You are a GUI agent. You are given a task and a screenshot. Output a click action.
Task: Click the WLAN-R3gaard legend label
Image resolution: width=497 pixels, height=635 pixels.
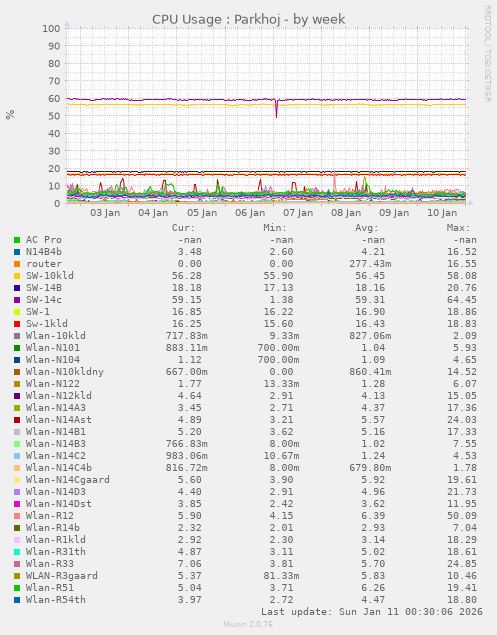coord(62,576)
